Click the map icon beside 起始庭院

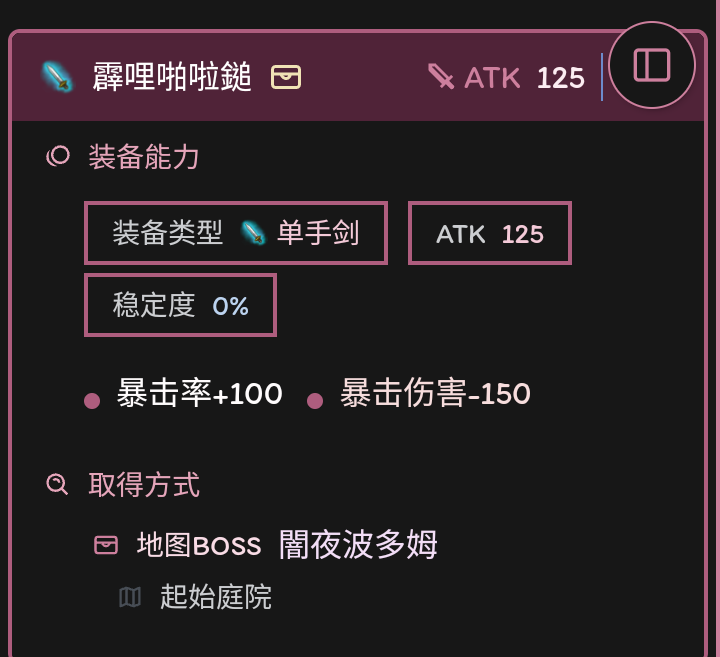click(130, 597)
